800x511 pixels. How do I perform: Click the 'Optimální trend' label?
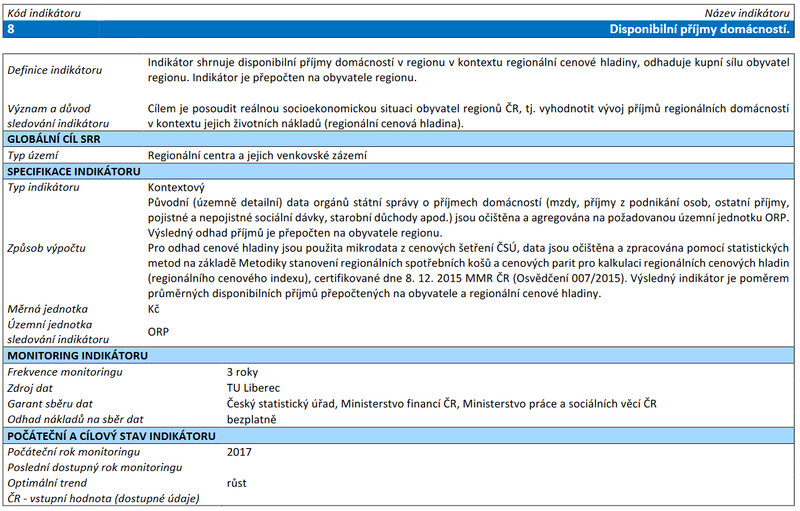47,483
